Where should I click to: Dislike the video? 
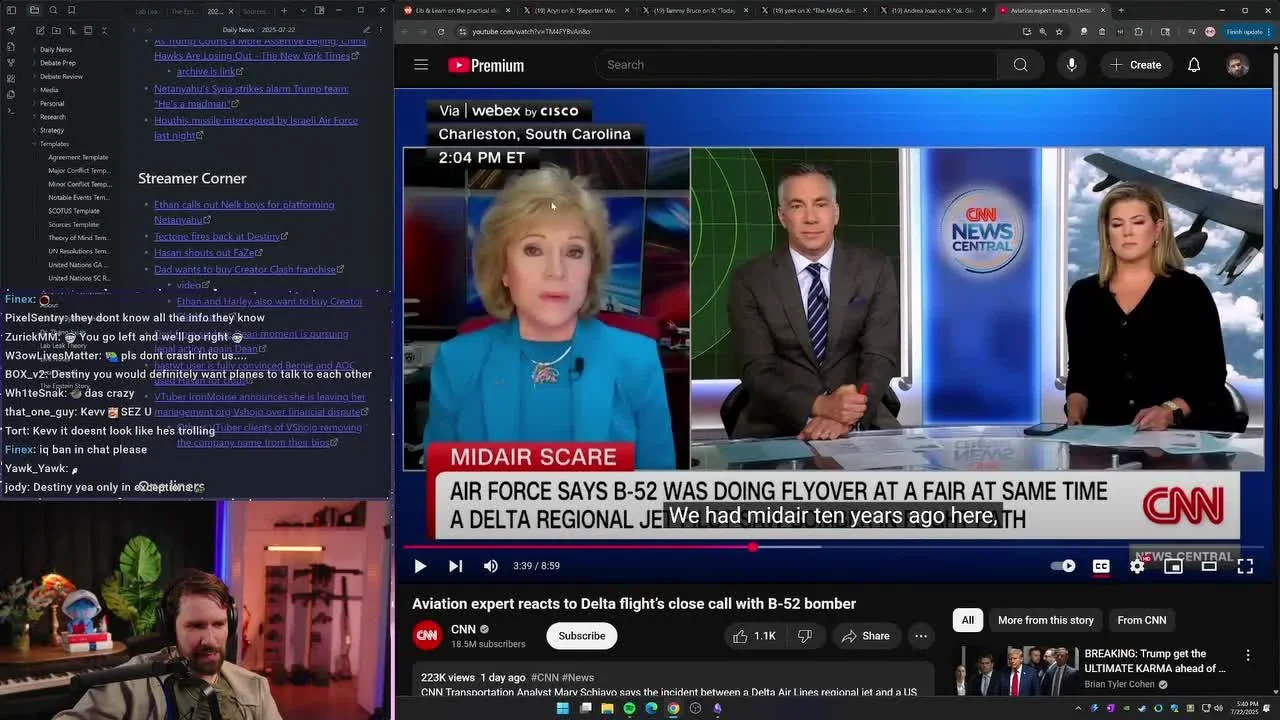[805, 636]
